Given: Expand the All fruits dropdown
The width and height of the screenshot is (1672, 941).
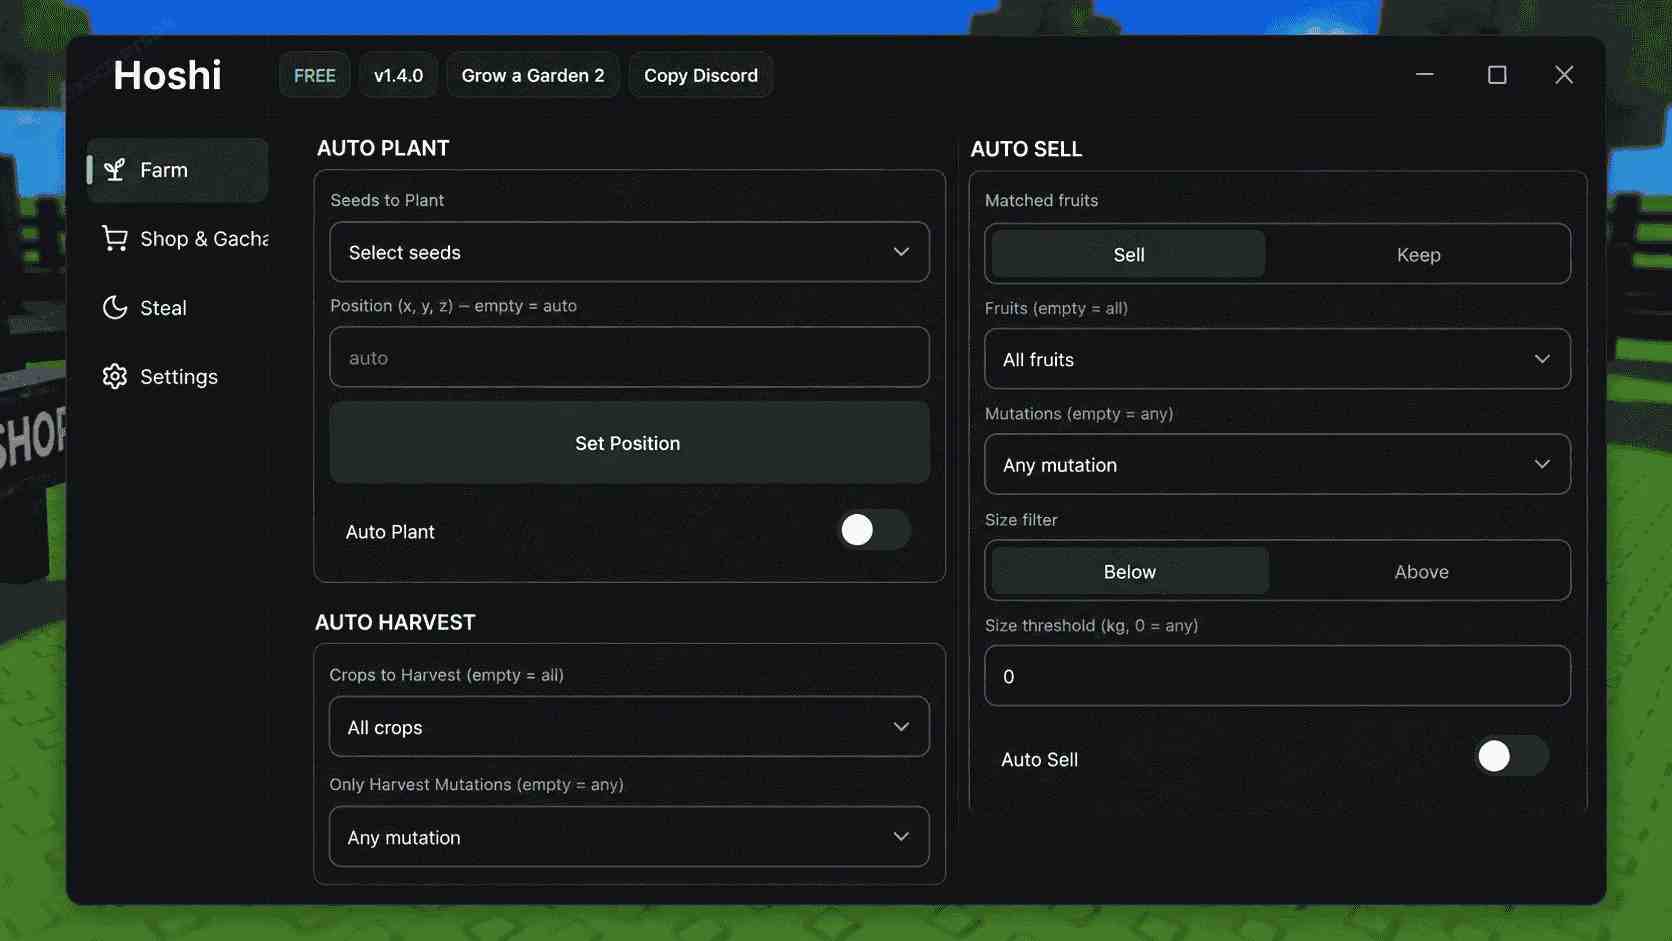Looking at the screenshot, I should [1277, 359].
